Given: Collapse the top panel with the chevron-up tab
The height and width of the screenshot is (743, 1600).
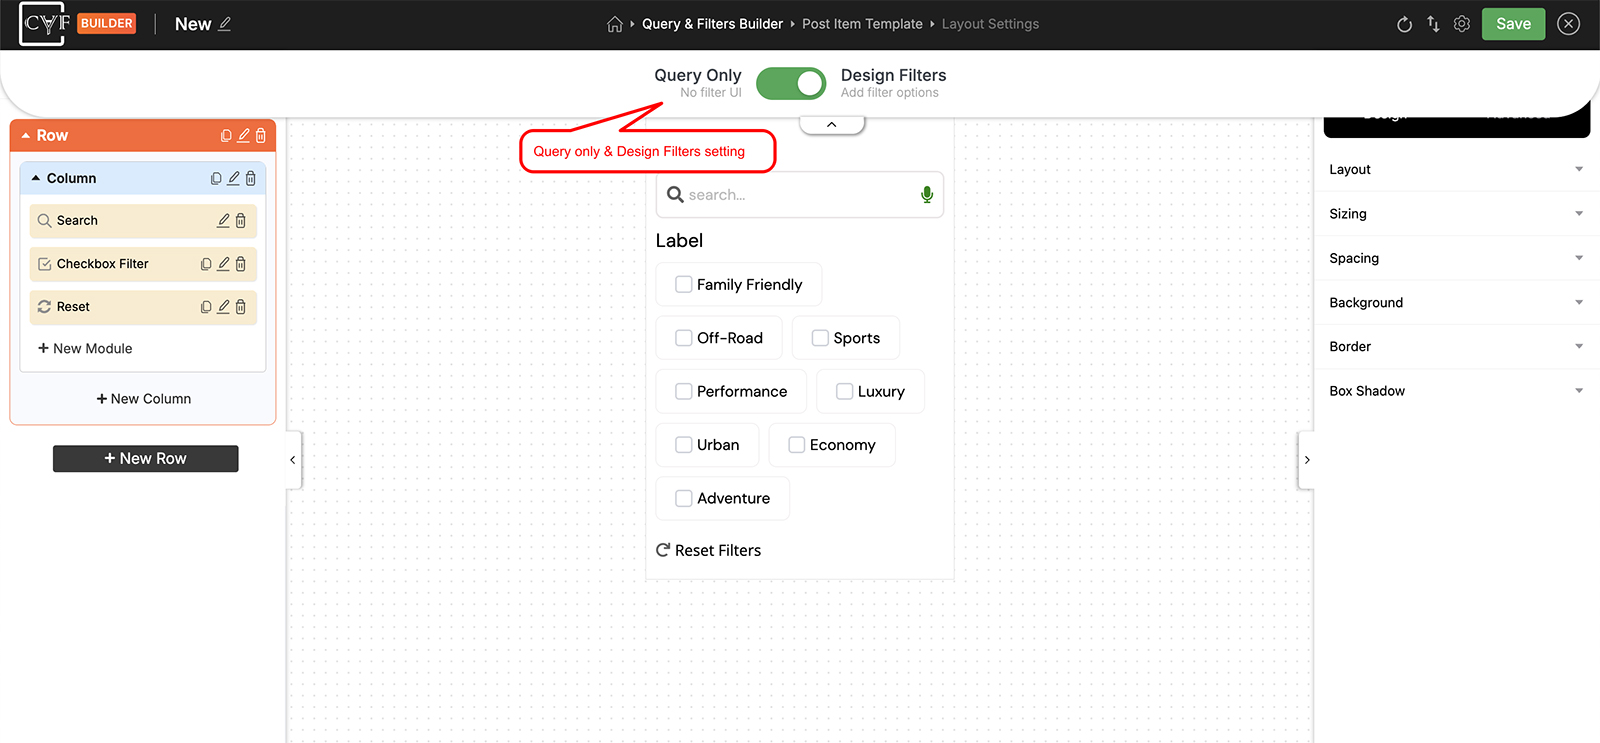Looking at the screenshot, I should 832,125.
